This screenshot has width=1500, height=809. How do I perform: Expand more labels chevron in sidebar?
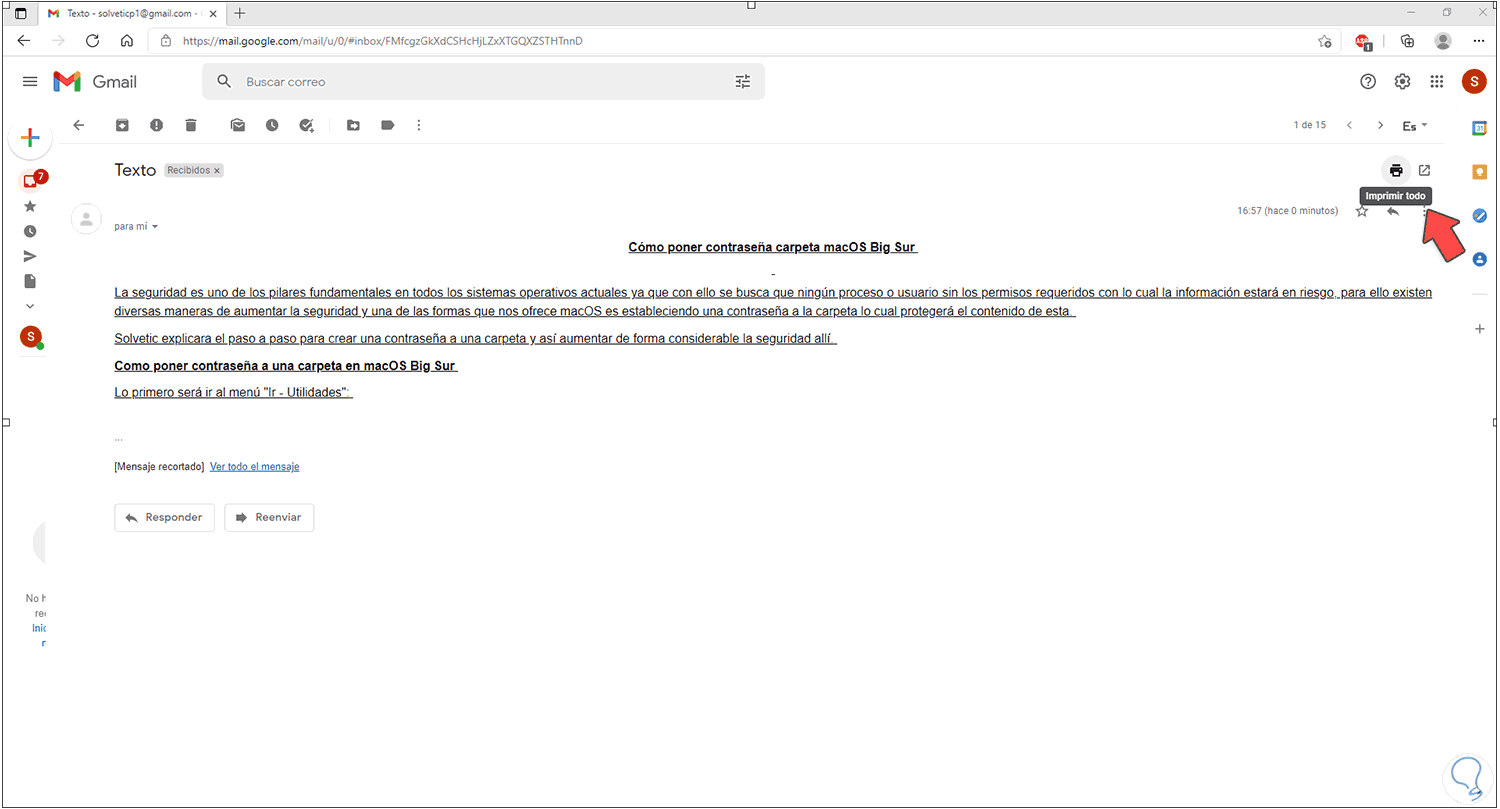(x=30, y=306)
